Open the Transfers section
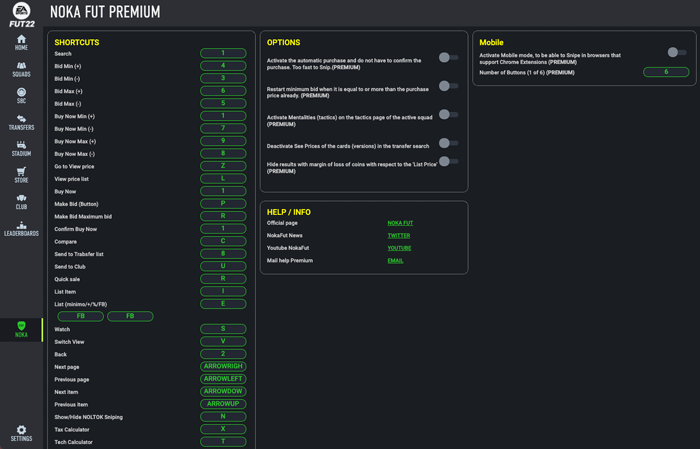The width and height of the screenshot is (700, 449). pyautogui.click(x=21, y=122)
